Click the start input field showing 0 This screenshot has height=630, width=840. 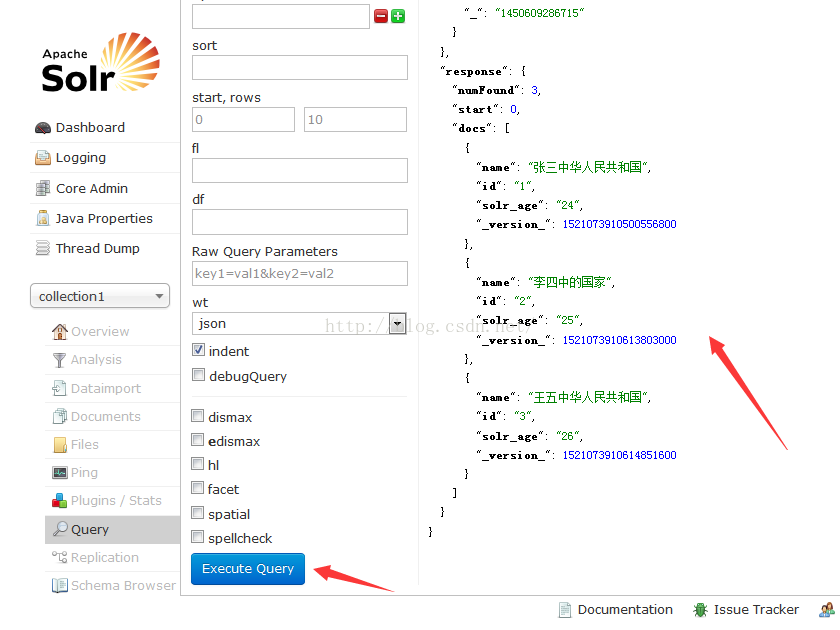tap(243, 119)
